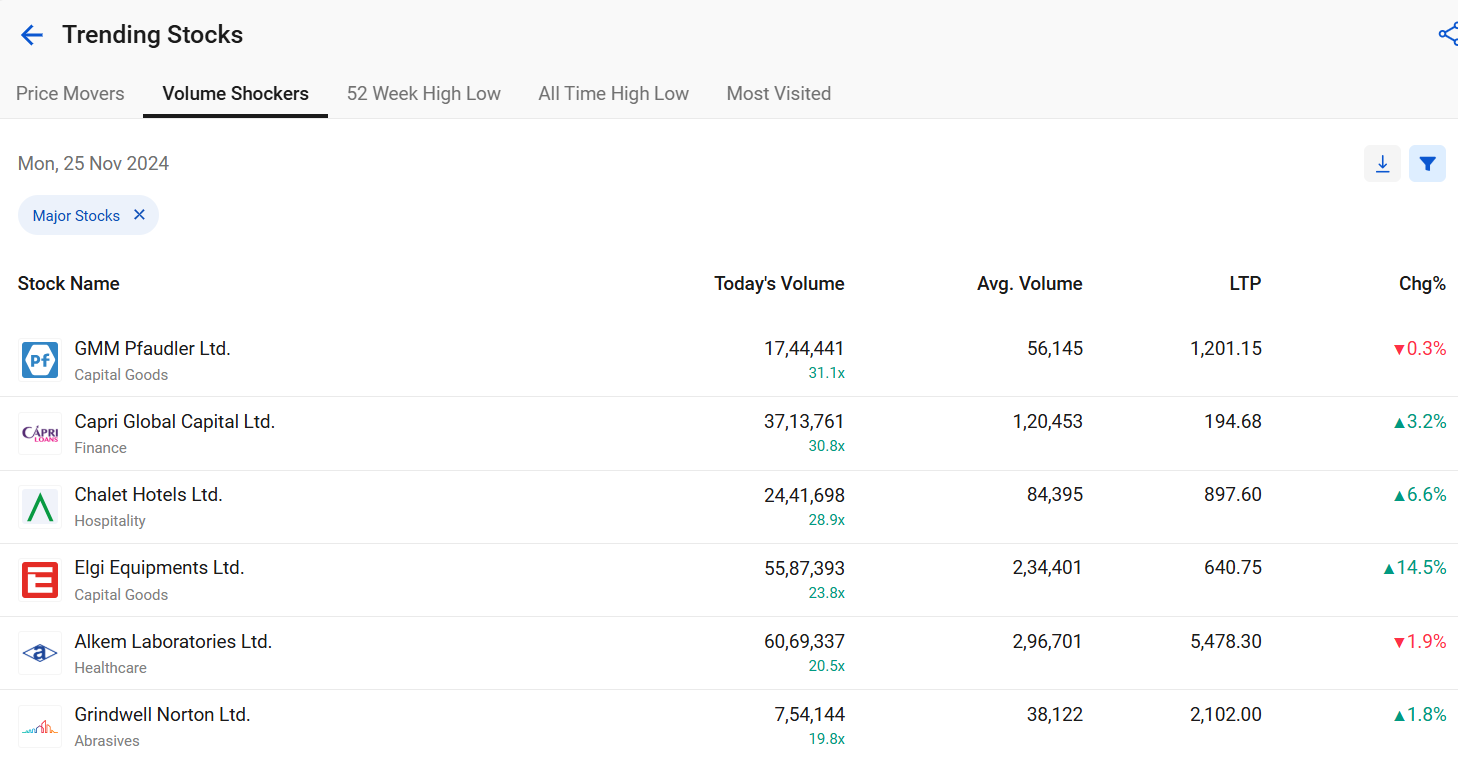Click volume value 37,13,761

click(x=804, y=421)
